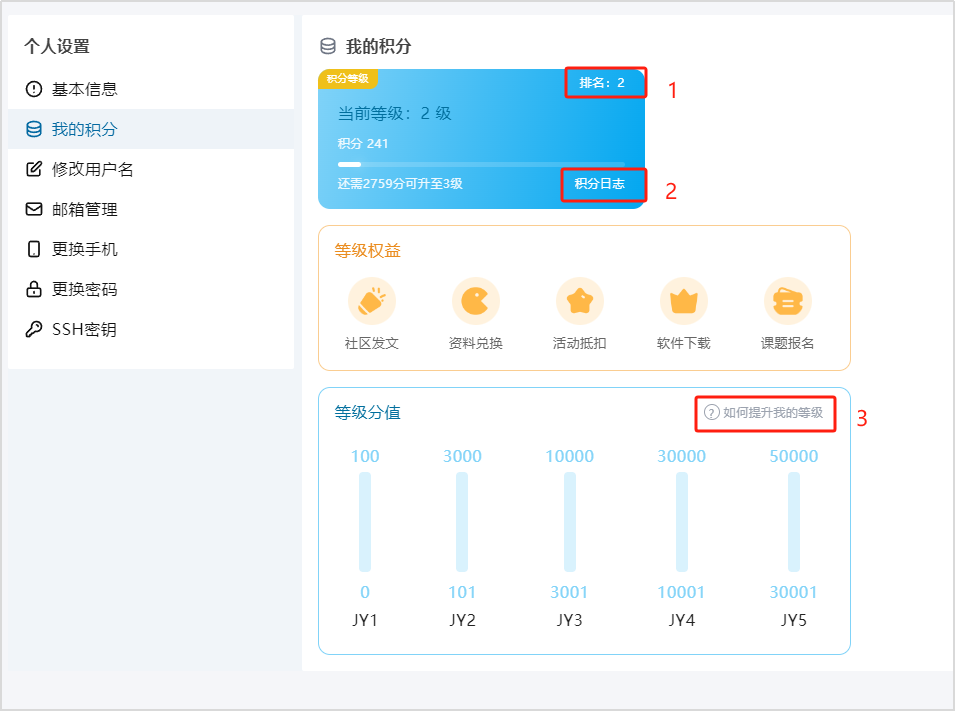Open 邮箱管理 settings page
Screen dimensions: 955x711
(x=85, y=209)
